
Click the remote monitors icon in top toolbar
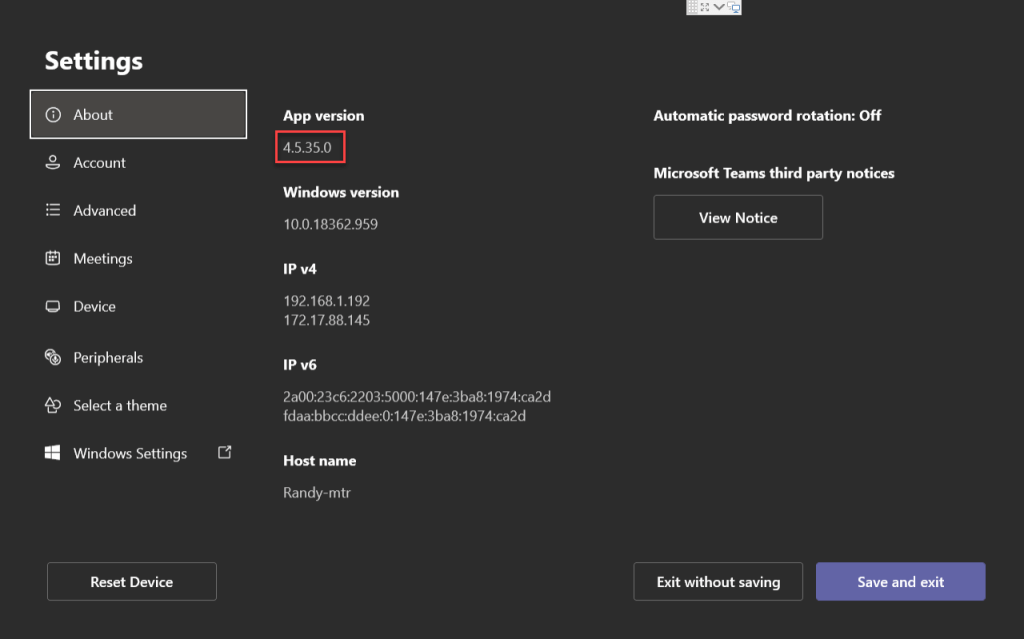pyautogui.click(x=734, y=7)
